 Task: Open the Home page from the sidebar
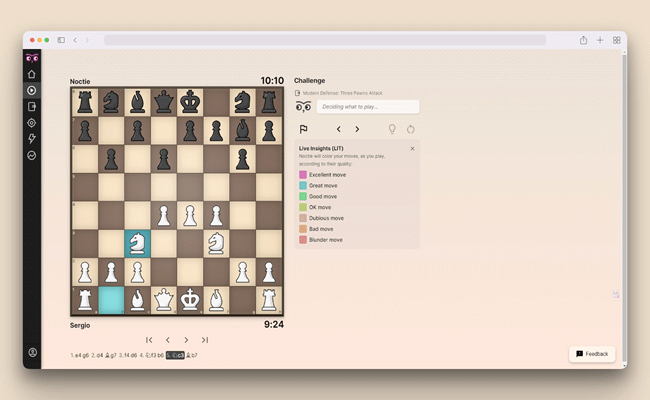coord(32,74)
